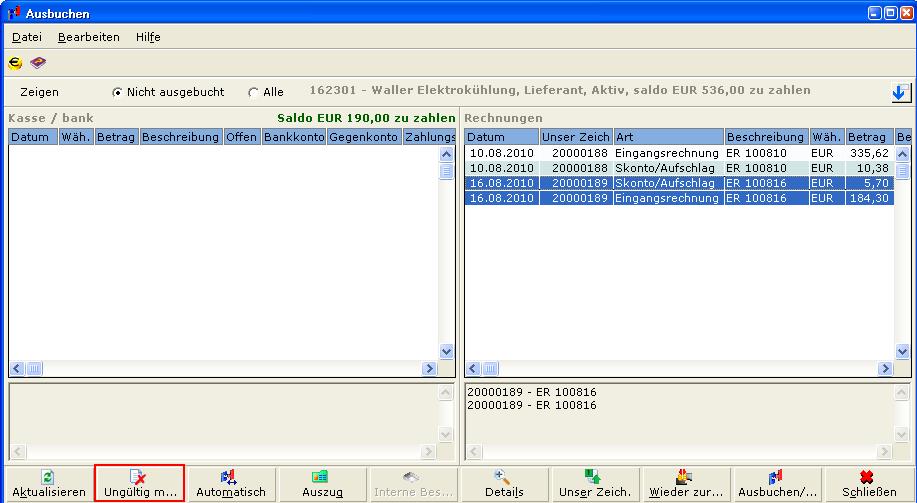Click Betrag column header in Kasse / bank
The height and width of the screenshot is (503, 917).
pyautogui.click(x=116, y=137)
